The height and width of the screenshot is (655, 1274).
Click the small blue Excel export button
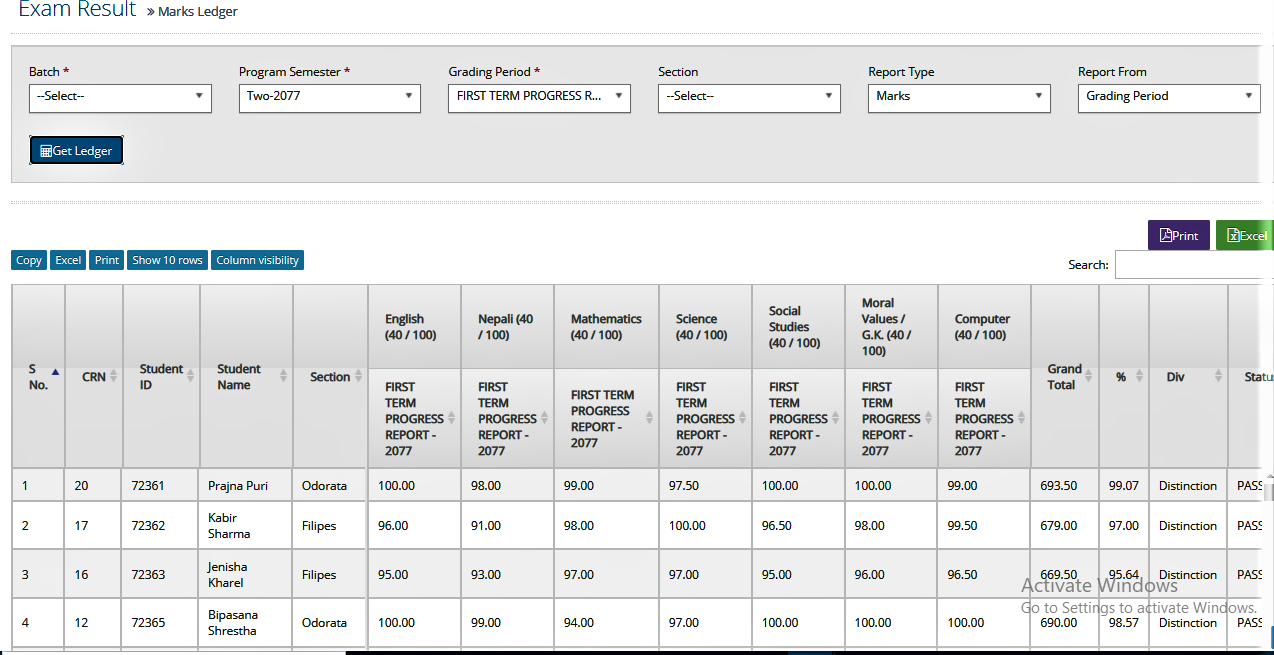point(68,260)
